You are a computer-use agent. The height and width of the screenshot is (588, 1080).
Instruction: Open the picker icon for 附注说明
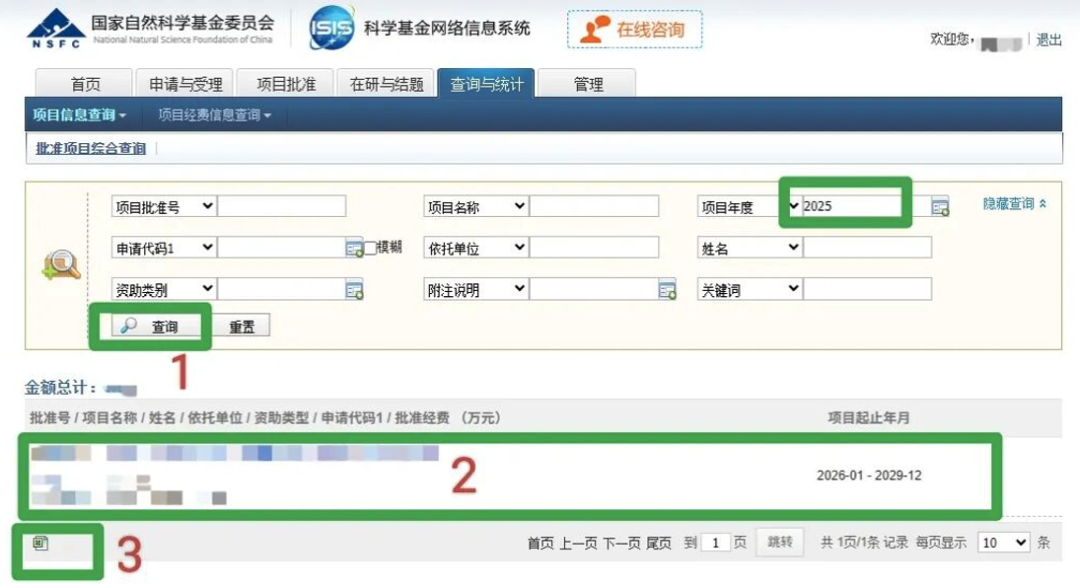(667, 291)
